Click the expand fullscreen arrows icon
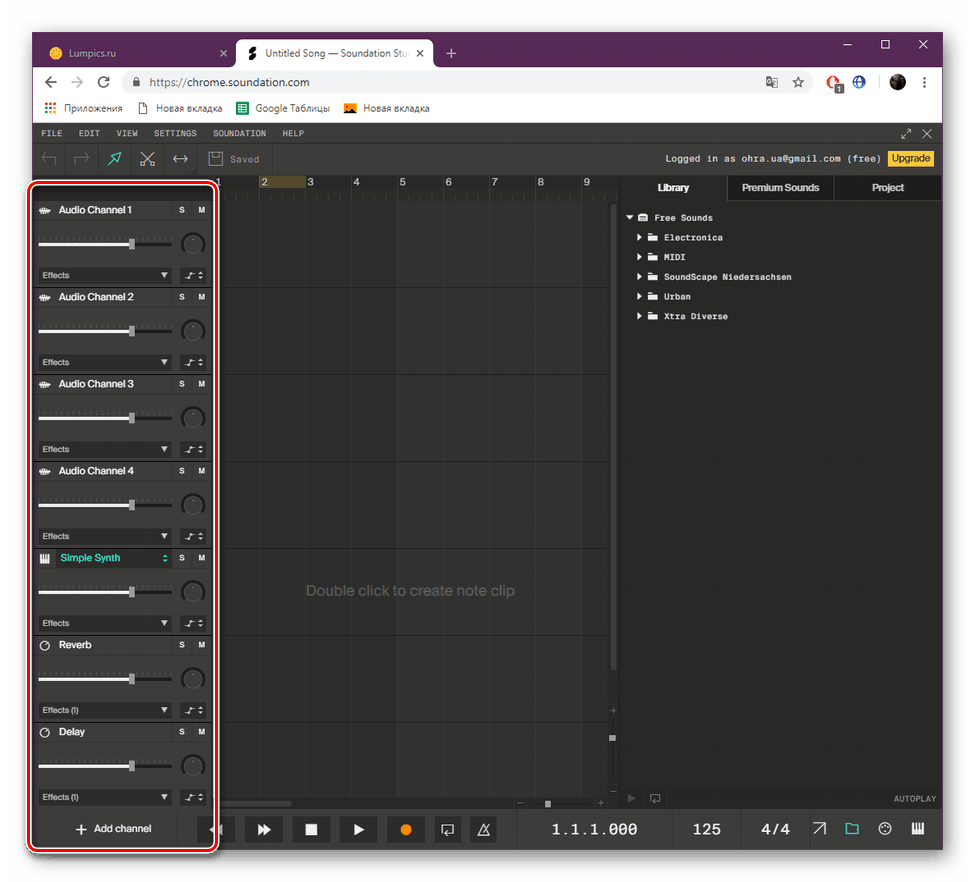 click(906, 134)
